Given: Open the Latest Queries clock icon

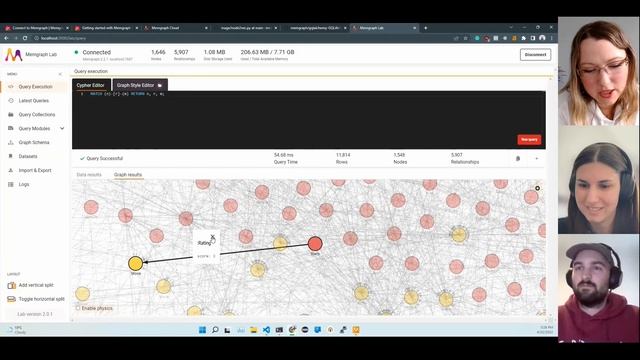Looking at the screenshot, I should (x=11, y=101).
